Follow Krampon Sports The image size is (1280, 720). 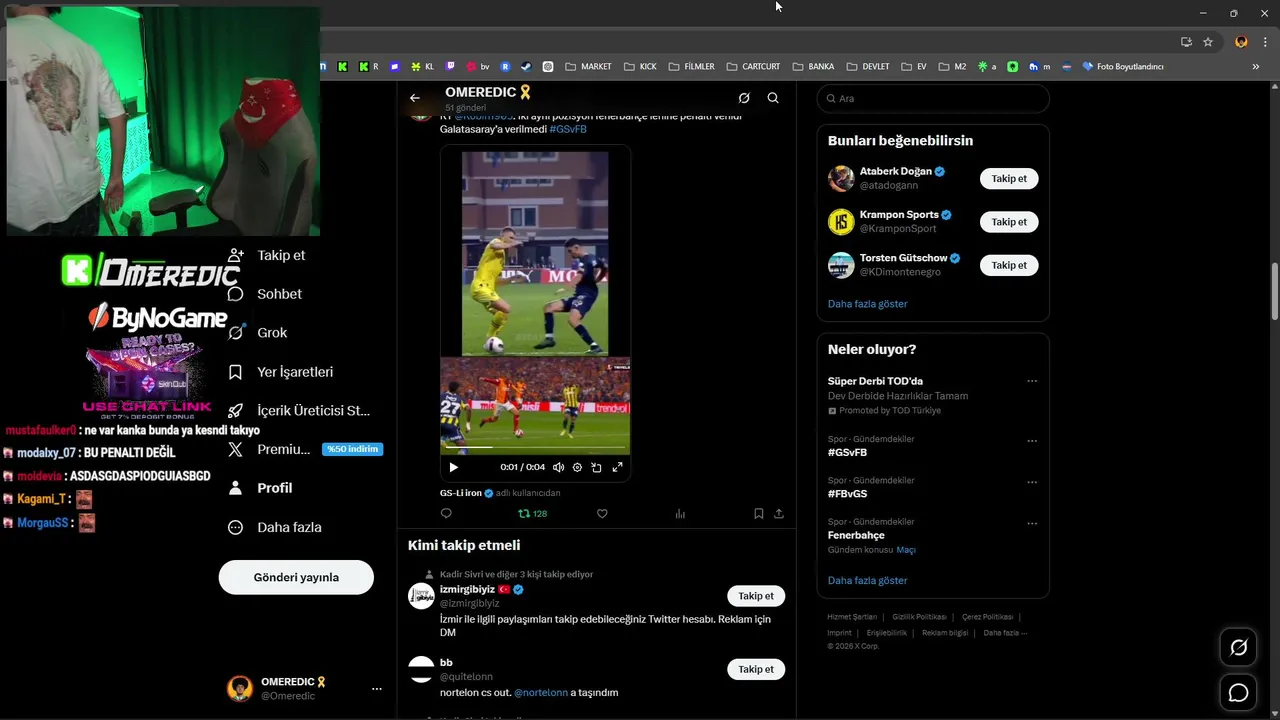coord(1009,222)
